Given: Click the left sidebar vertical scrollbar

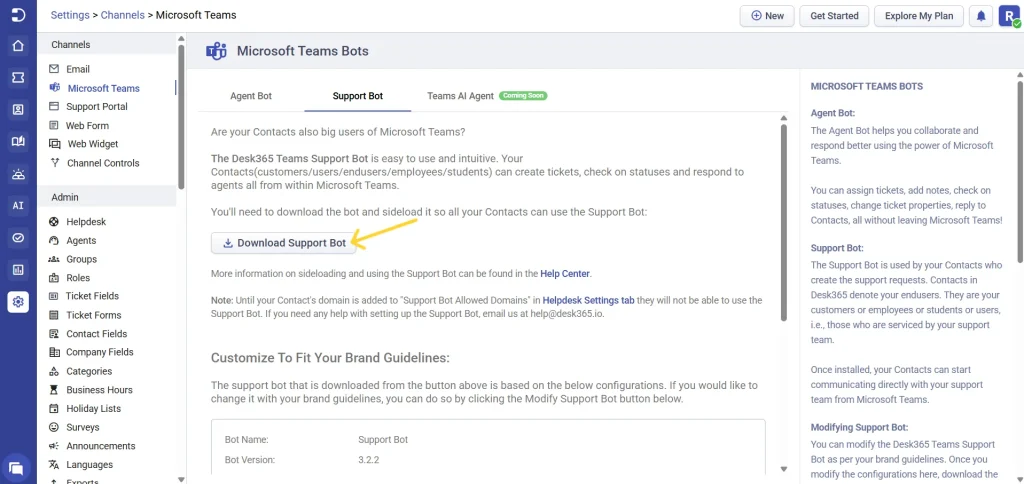Looking at the screenshot, I should (x=181, y=118).
